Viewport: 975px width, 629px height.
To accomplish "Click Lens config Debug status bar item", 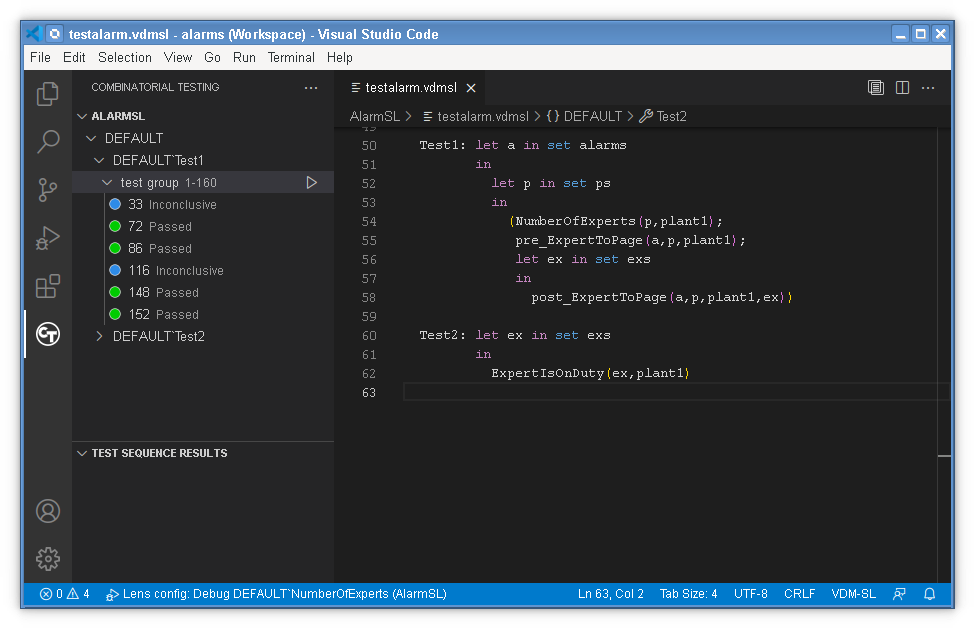I will [277, 594].
